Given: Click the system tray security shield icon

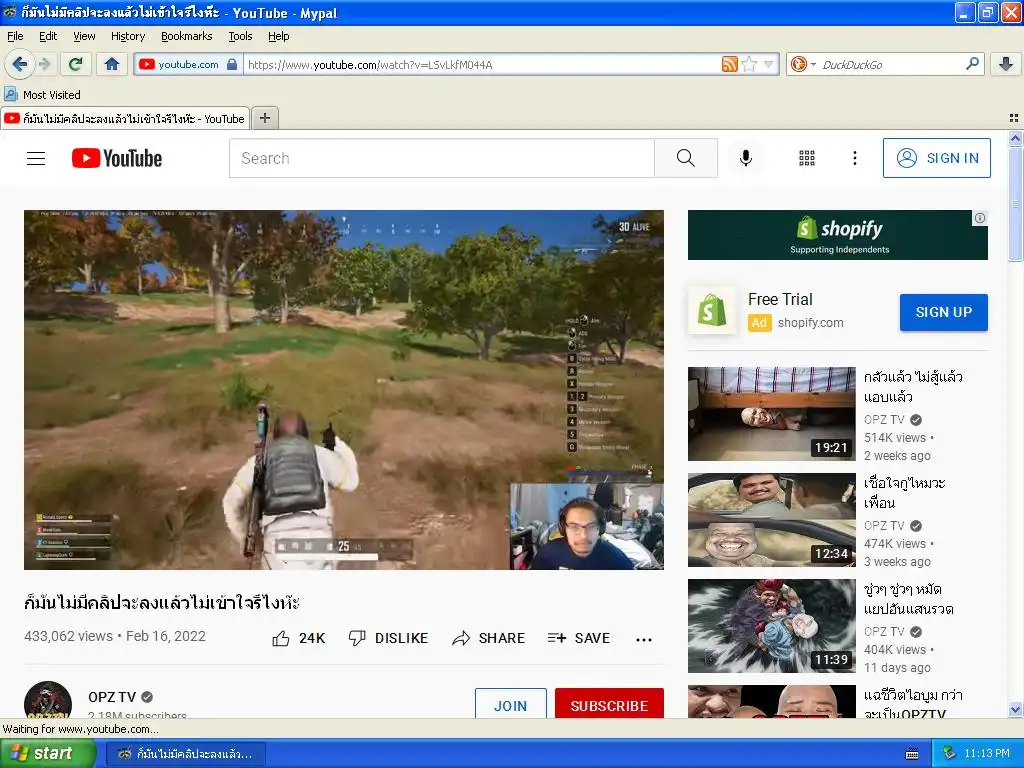Looking at the screenshot, I should [x=949, y=753].
